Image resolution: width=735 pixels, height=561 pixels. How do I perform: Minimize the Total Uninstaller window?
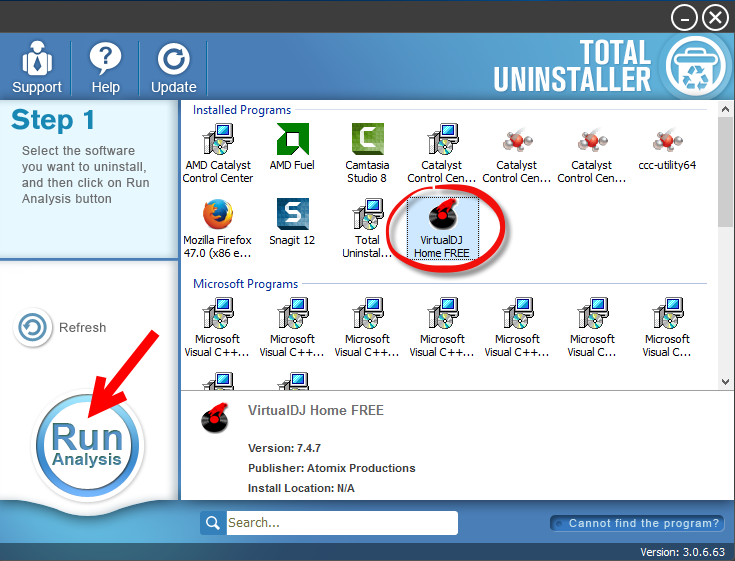pyautogui.click(x=684, y=18)
